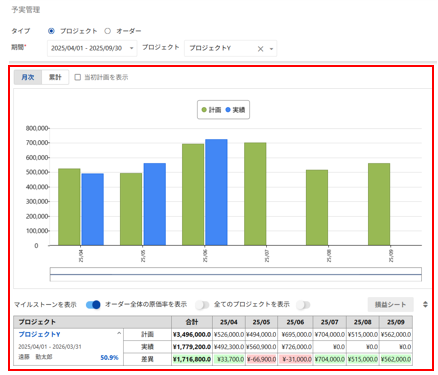Switch to the 月次 tab
This screenshot has height=375, width=438.
28,77
